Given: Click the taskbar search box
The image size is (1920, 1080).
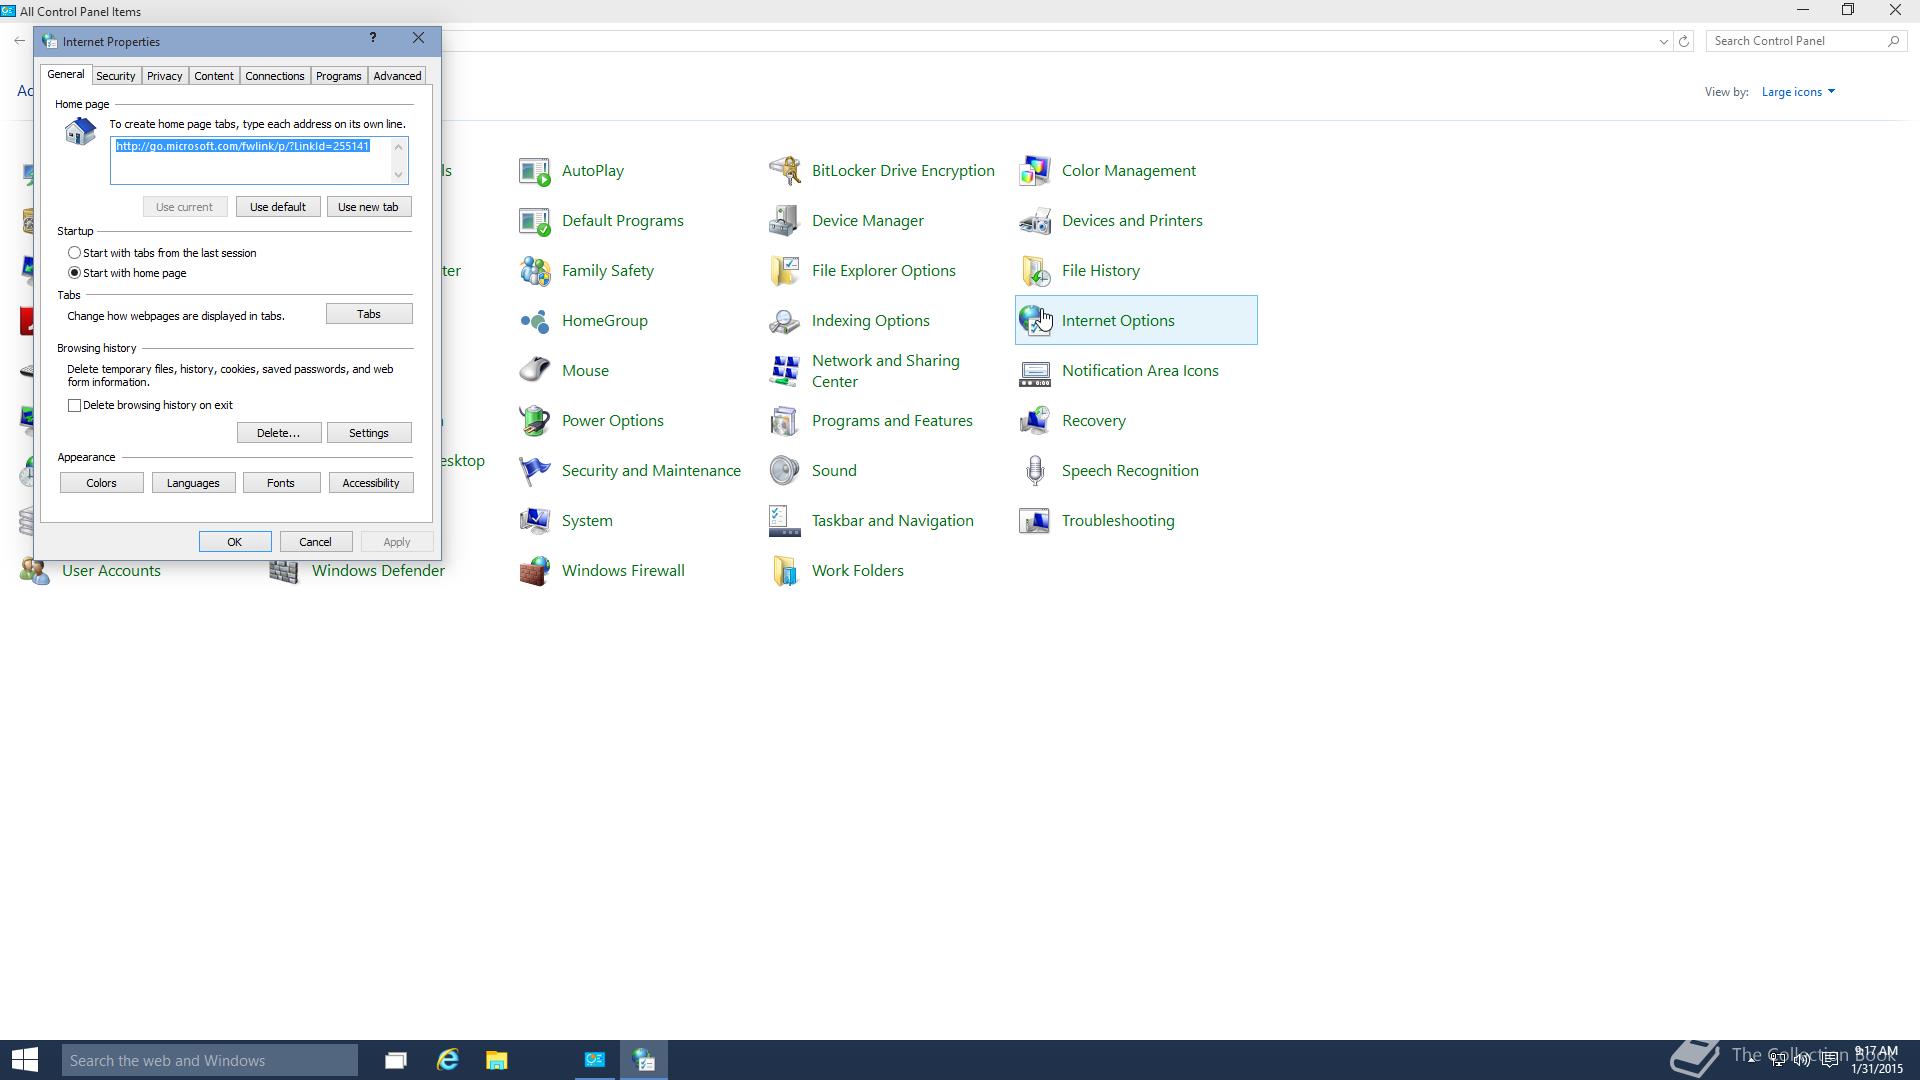Looking at the screenshot, I should 209,1060.
